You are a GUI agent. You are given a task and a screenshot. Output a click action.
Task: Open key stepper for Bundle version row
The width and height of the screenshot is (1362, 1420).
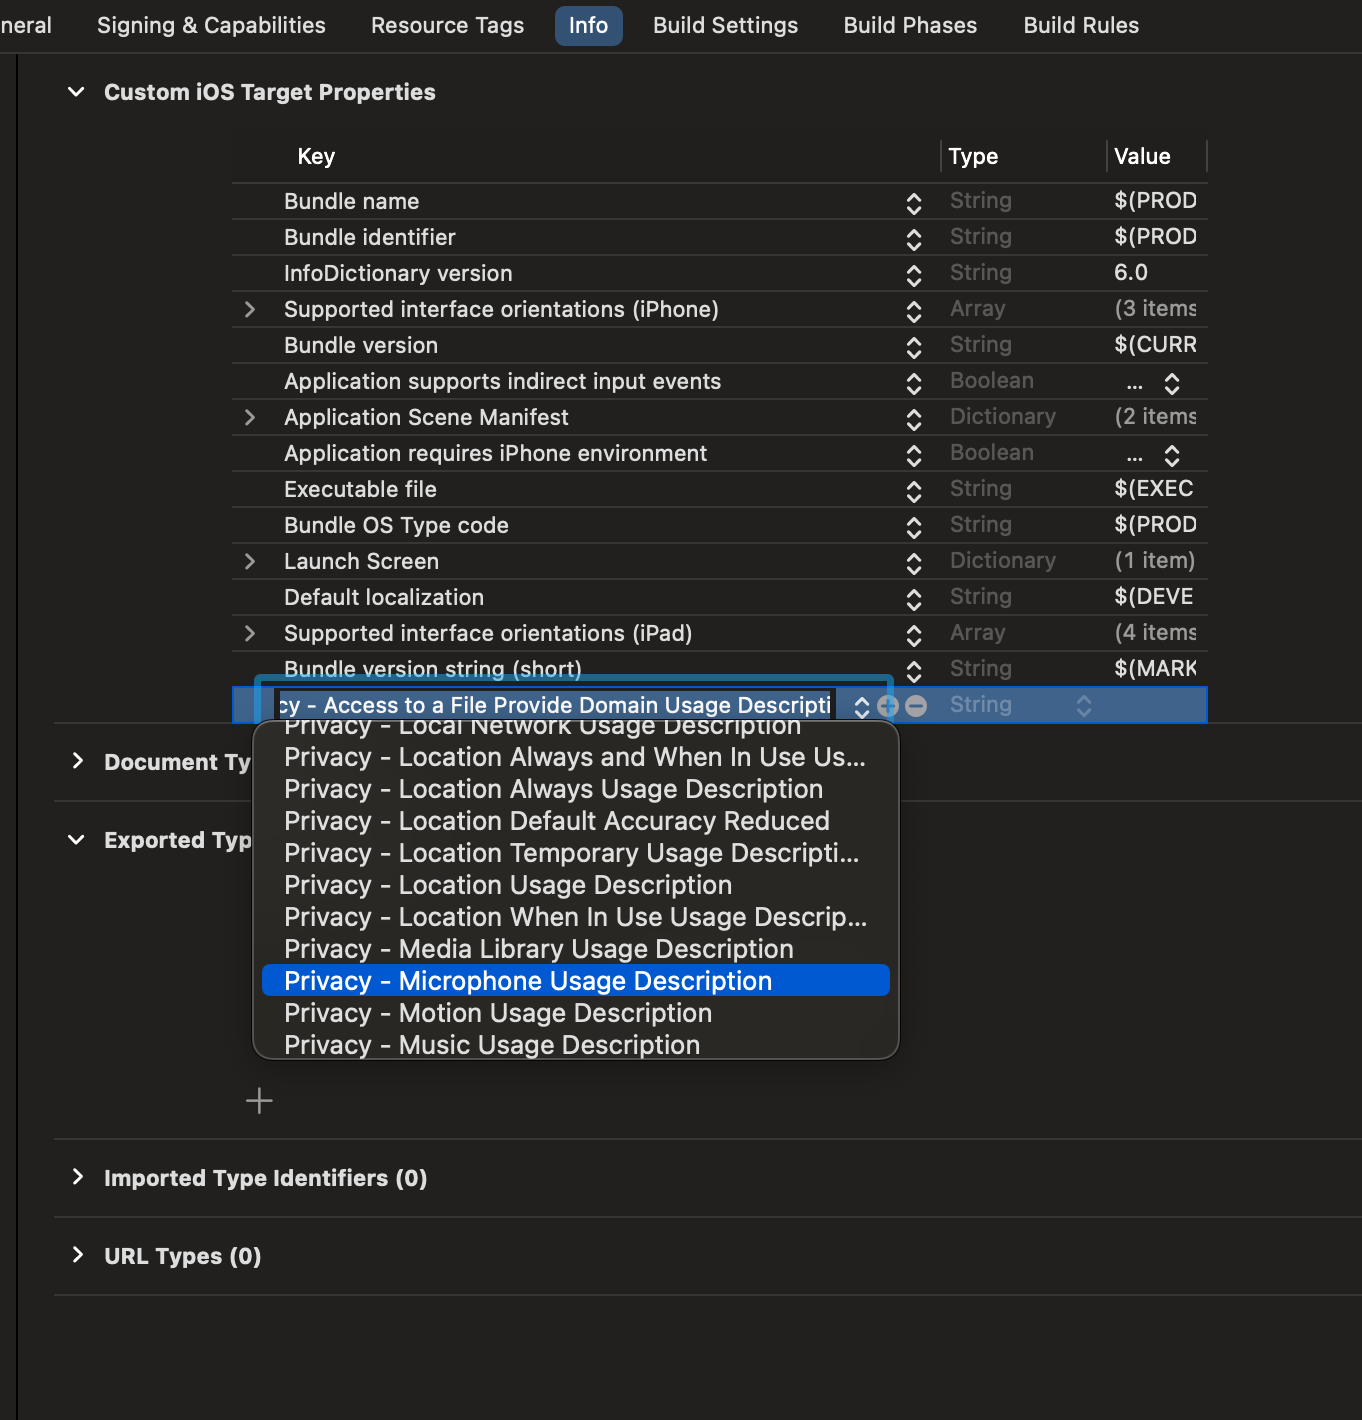pyautogui.click(x=914, y=347)
